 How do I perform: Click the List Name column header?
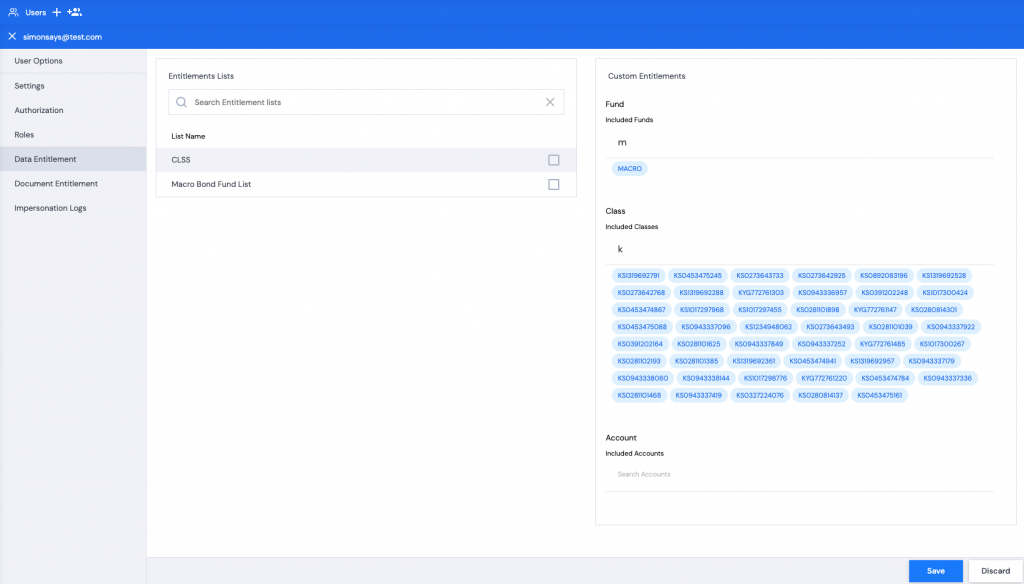(x=188, y=137)
